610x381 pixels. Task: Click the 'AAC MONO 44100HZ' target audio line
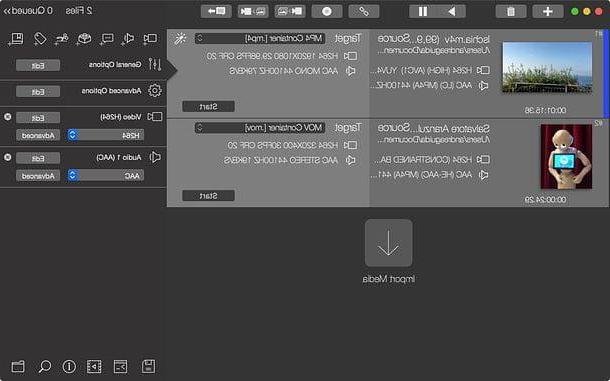[x=284, y=71]
